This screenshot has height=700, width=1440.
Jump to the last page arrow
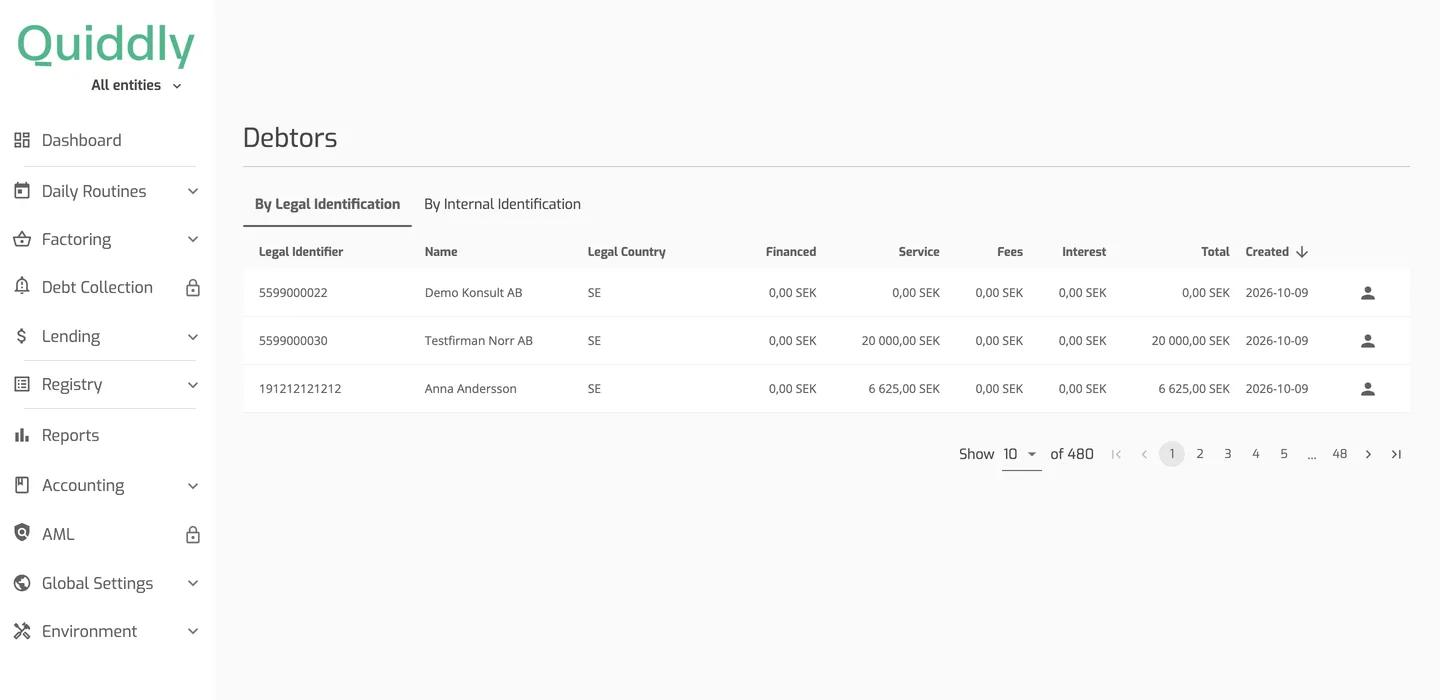click(1396, 454)
